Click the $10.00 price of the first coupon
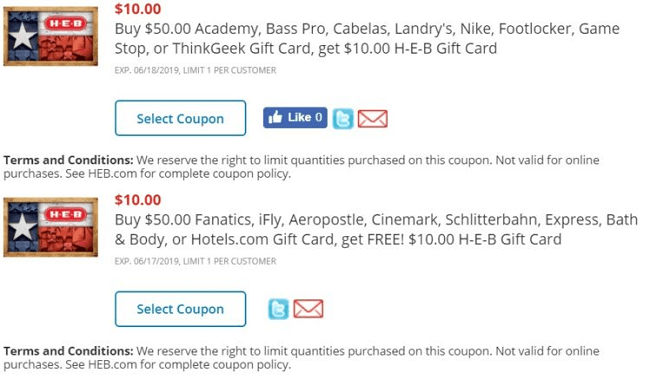Screen dimensions: 650x379 [138, 9]
